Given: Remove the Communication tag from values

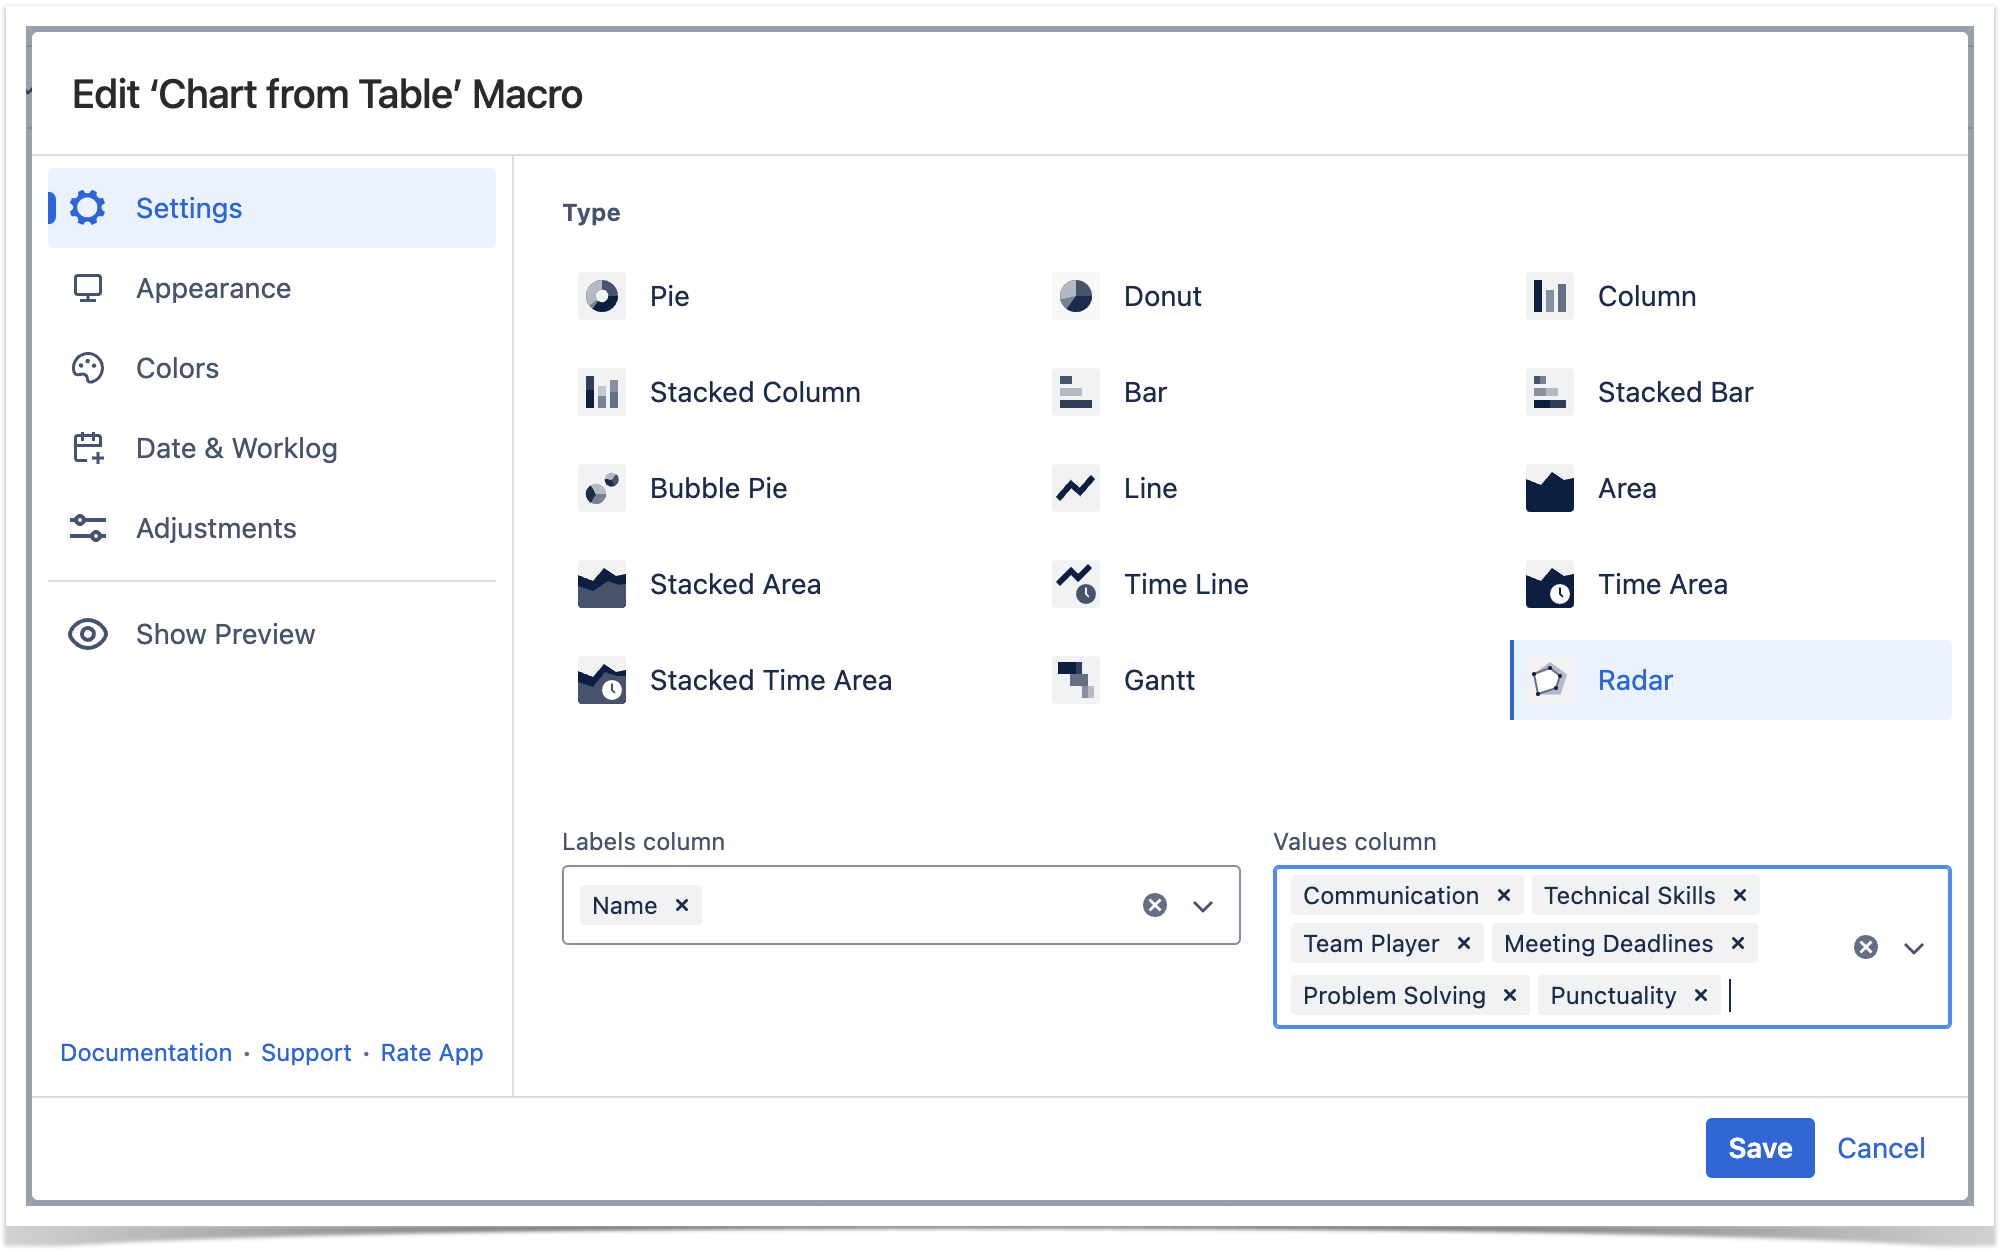Looking at the screenshot, I should click(1503, 895).
